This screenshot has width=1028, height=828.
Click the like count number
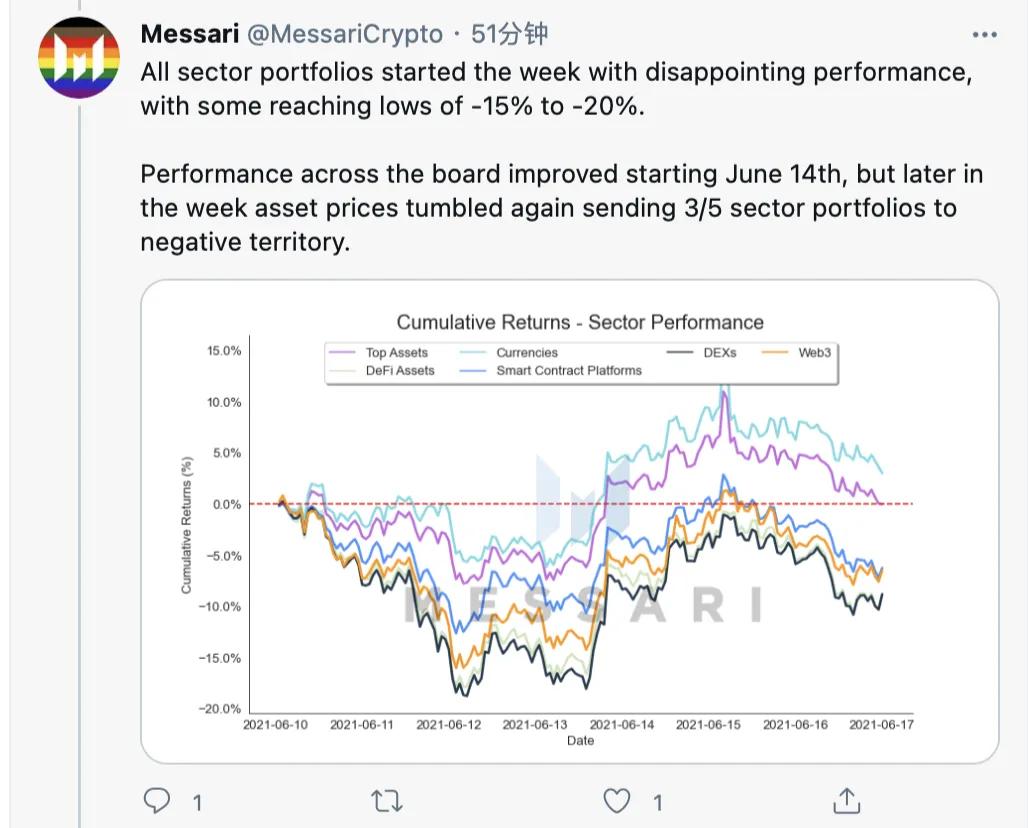point(657,801)
